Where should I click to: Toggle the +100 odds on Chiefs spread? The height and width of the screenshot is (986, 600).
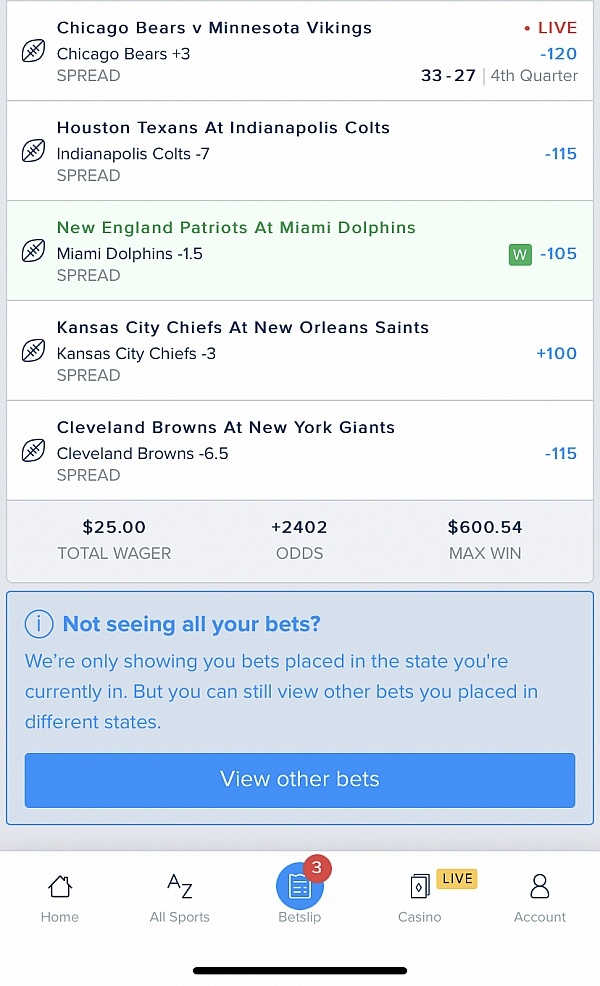pos(557,353)
